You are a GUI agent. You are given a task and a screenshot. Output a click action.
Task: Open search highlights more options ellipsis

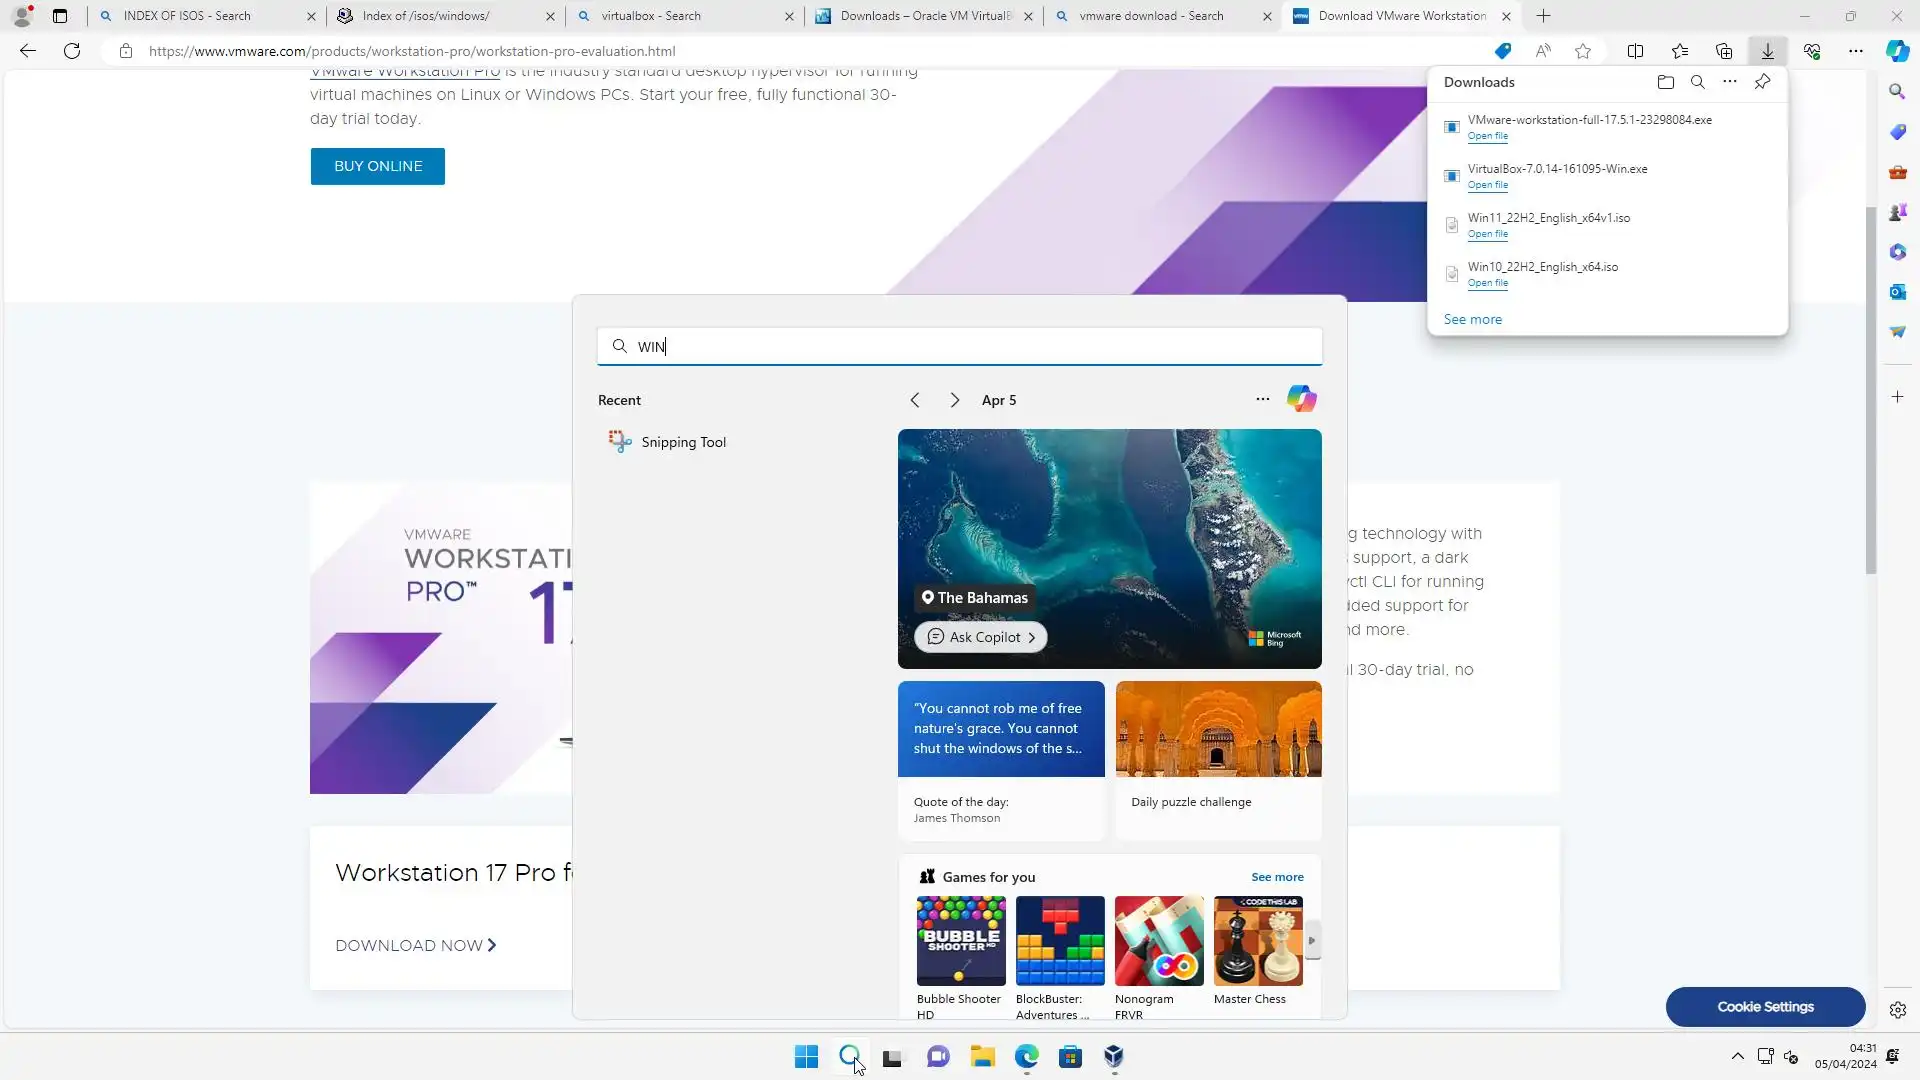click(x=1262, y=399)
